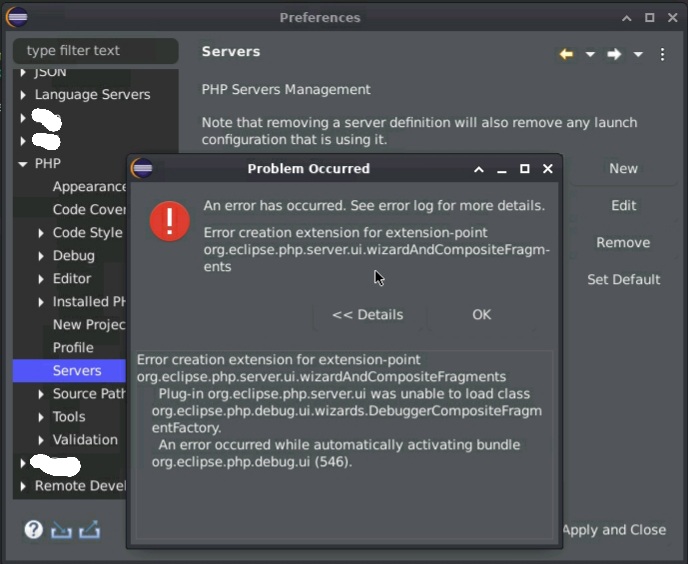Select Language Servers in the tree
Screen dimensions: 688x564
tap(92, 95)
